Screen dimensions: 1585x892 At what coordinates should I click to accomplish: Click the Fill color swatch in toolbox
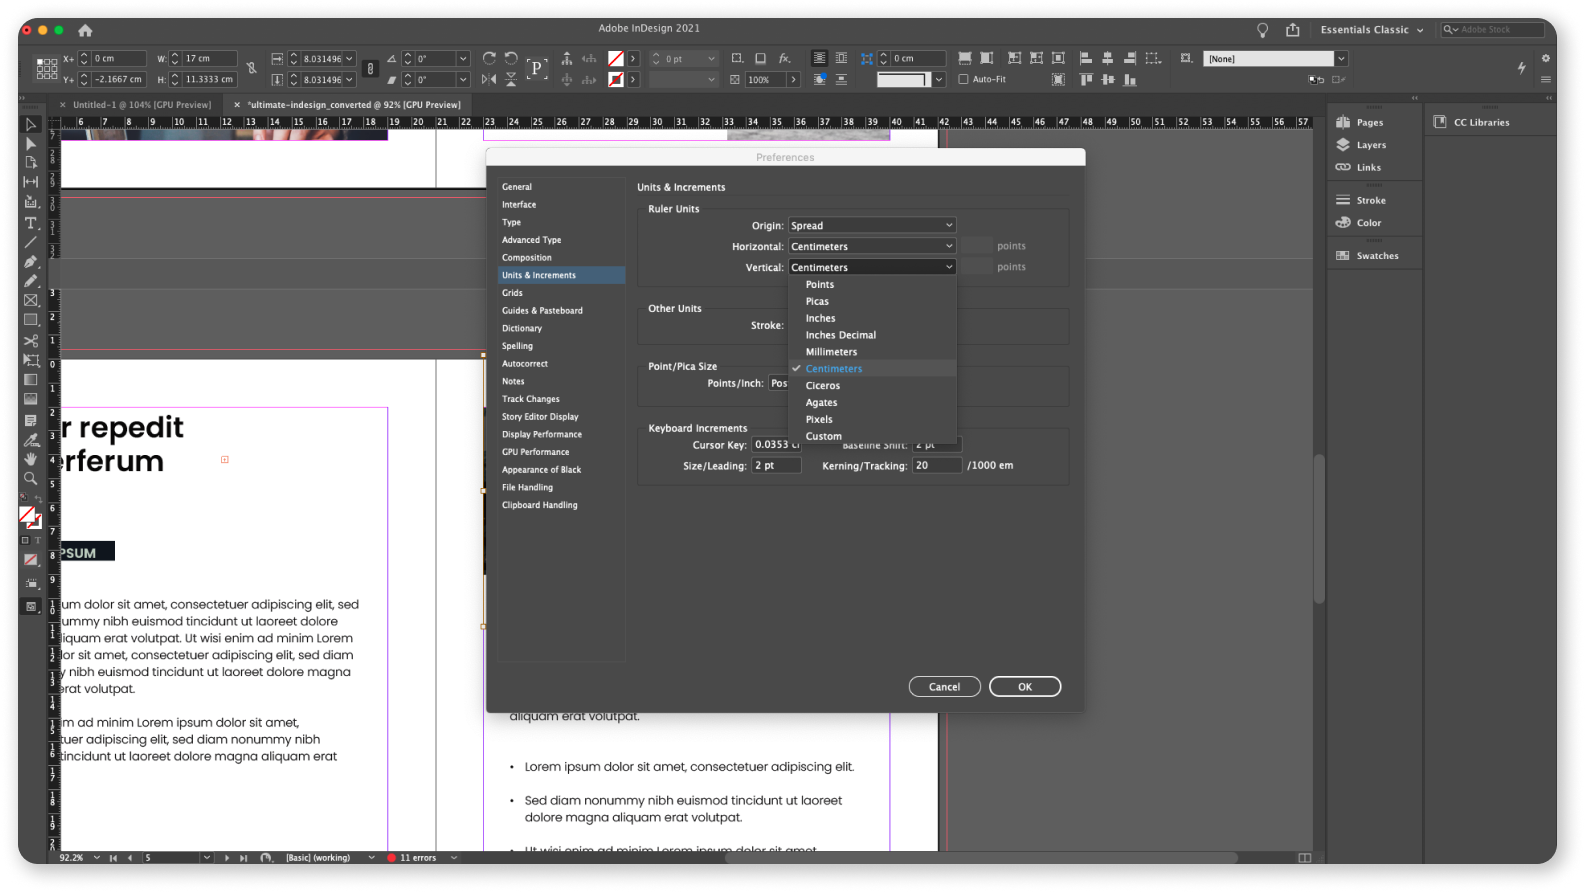27,515
